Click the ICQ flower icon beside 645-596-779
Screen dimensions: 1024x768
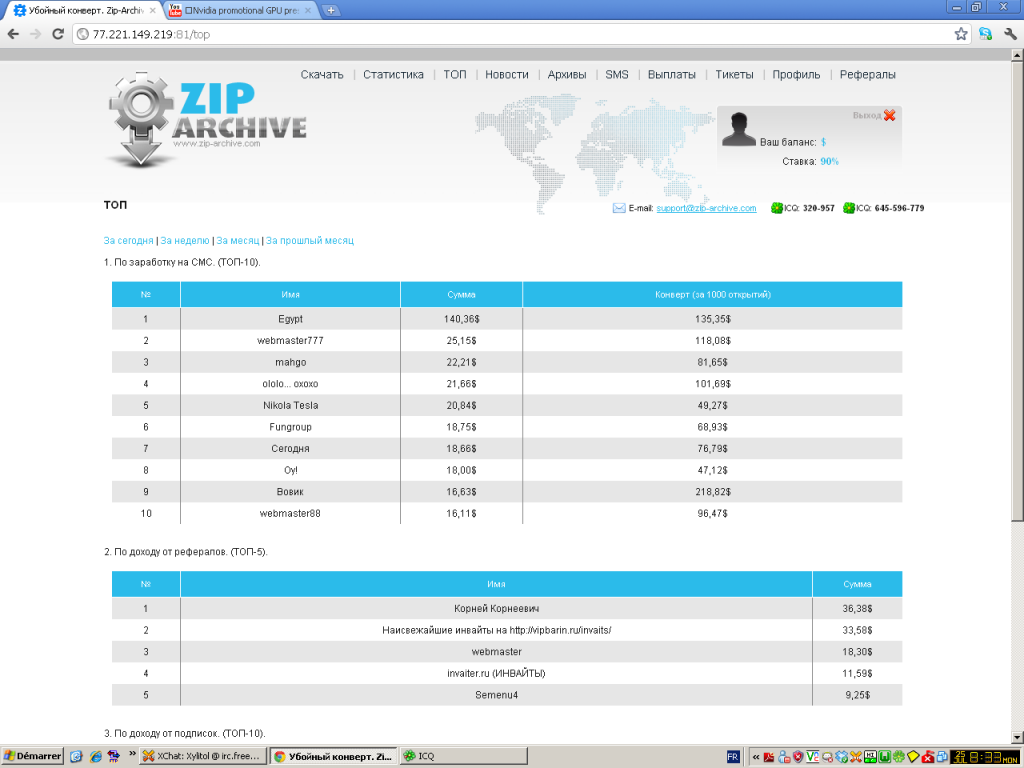pos(848,208)
